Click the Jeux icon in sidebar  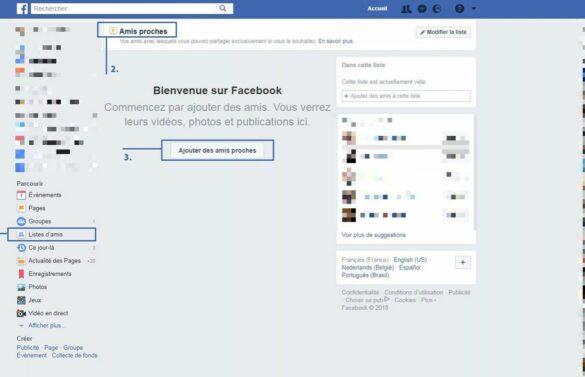point(21,300)
